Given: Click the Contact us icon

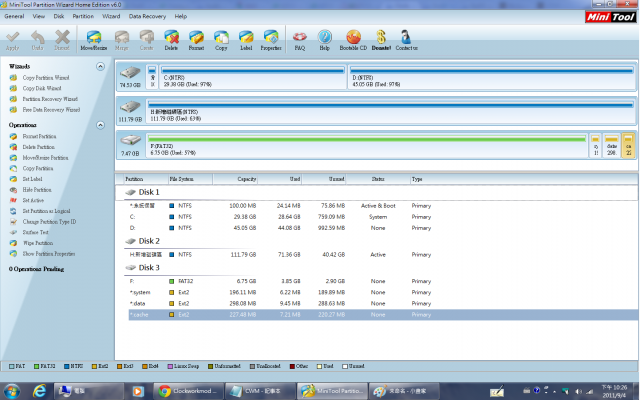Looking at the screenshot, I should (x=406, y=40).
